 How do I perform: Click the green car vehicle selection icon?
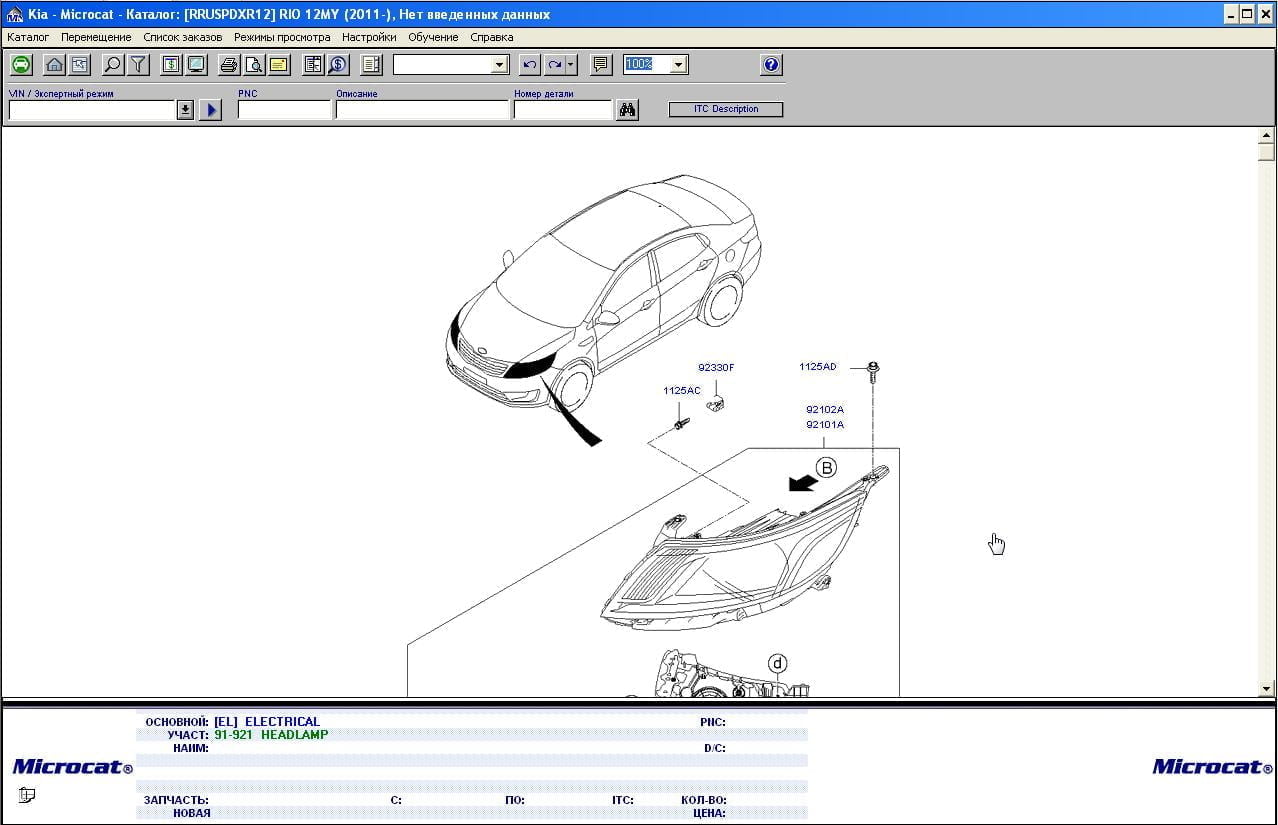click(x=21, y=65)
